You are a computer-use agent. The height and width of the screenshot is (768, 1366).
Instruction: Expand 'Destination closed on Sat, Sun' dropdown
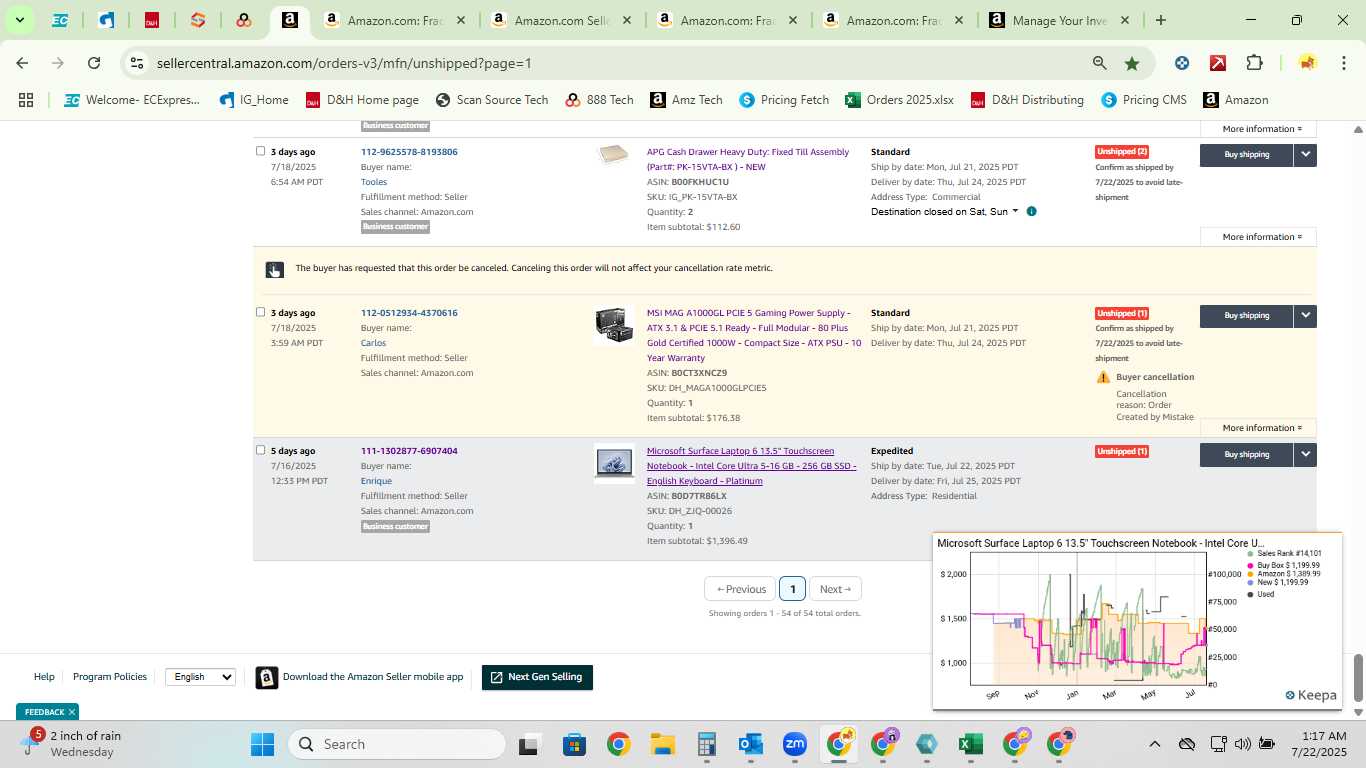[945, 212]
